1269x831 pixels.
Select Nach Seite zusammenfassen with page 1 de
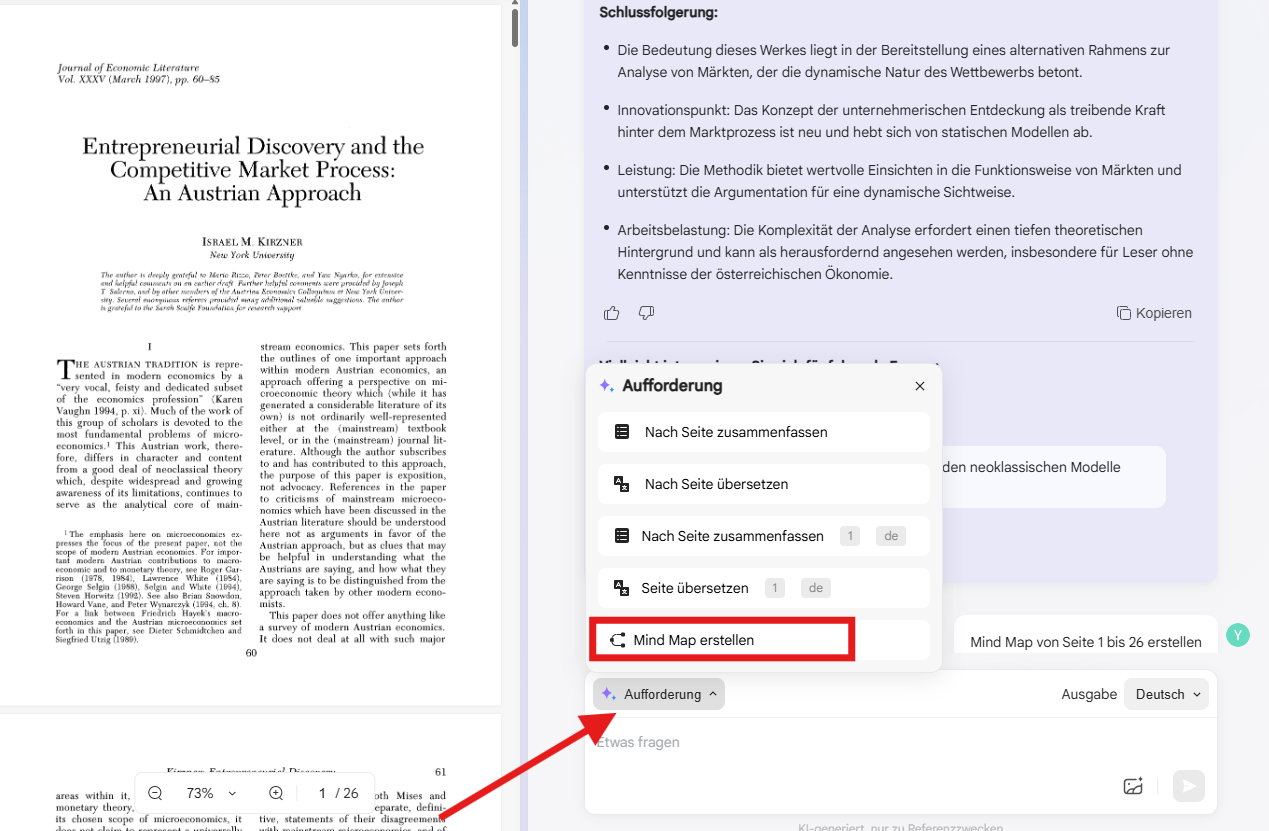tap(764, 536)
